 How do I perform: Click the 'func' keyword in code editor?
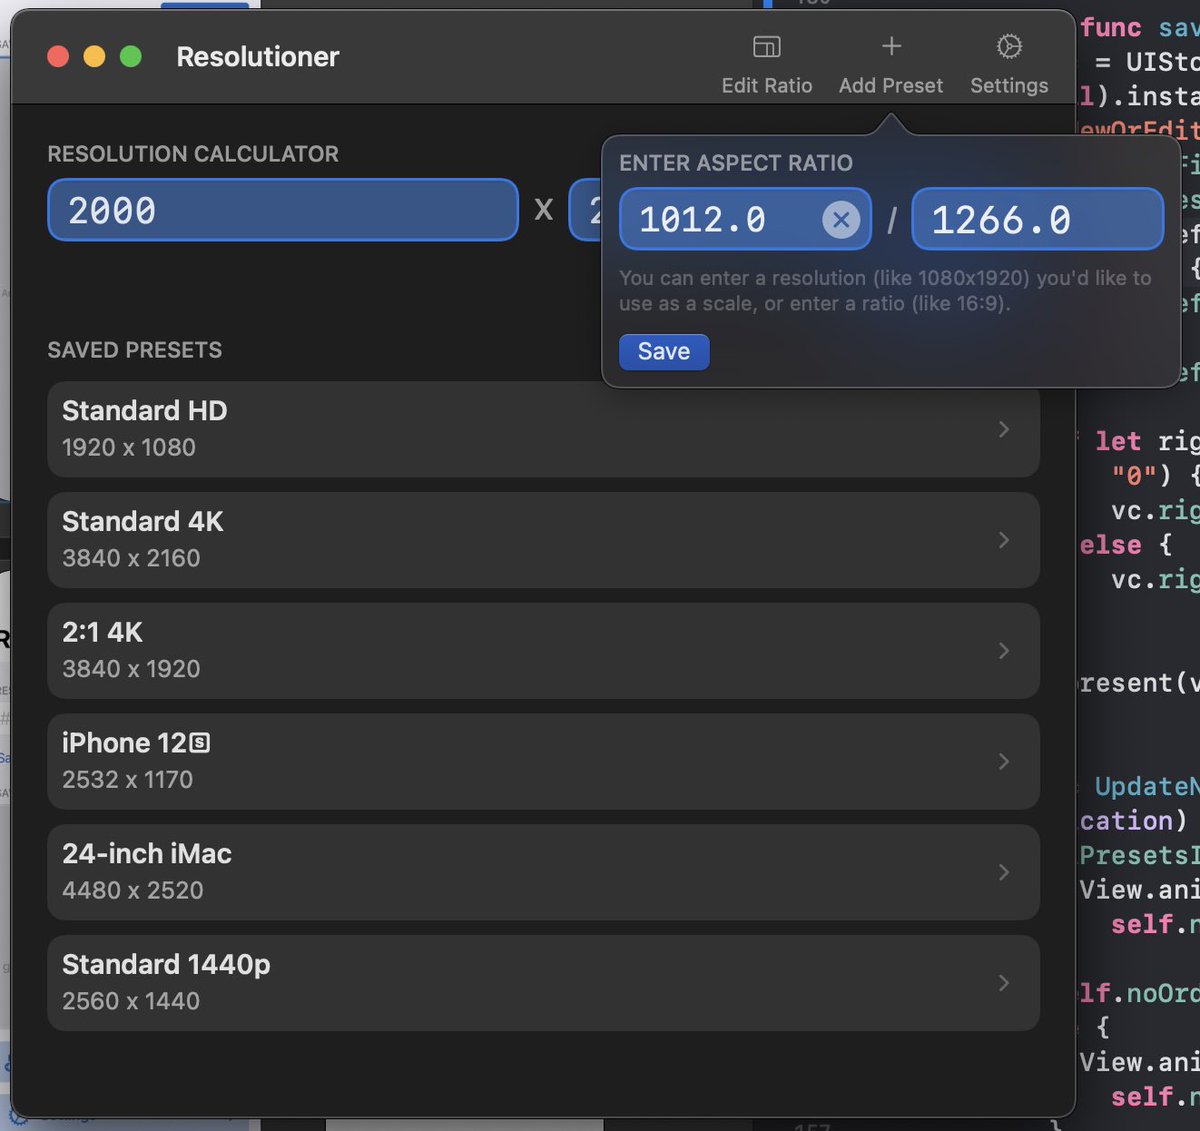click(x=1111, y=28)
